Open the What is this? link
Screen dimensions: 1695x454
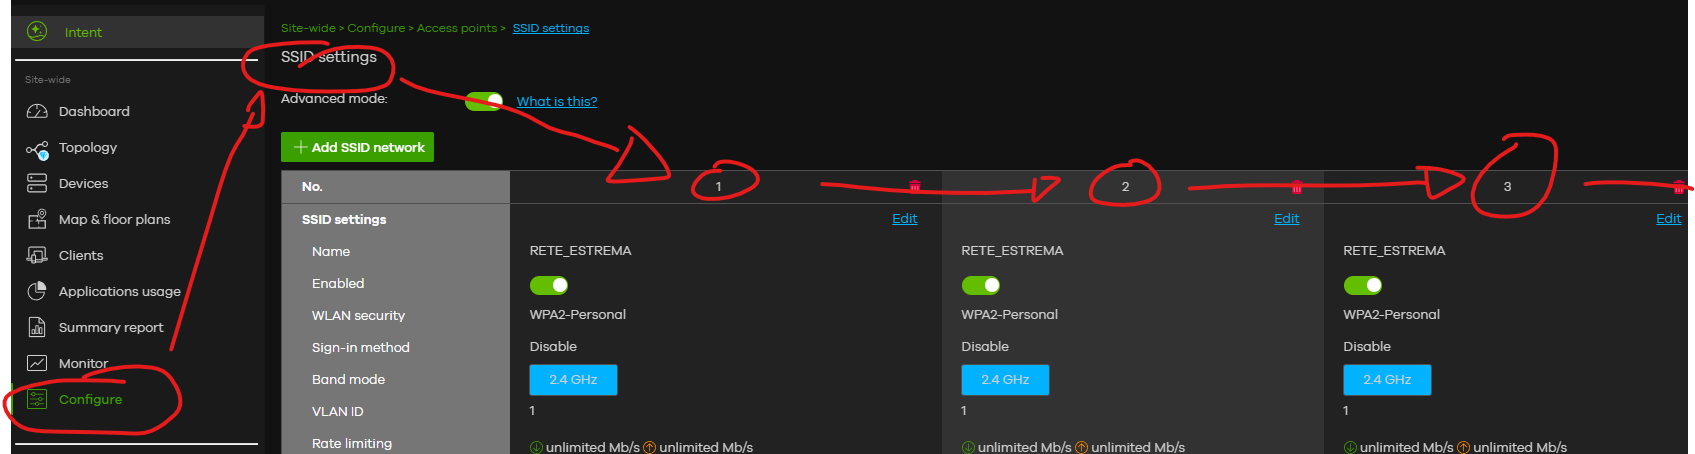557,101
